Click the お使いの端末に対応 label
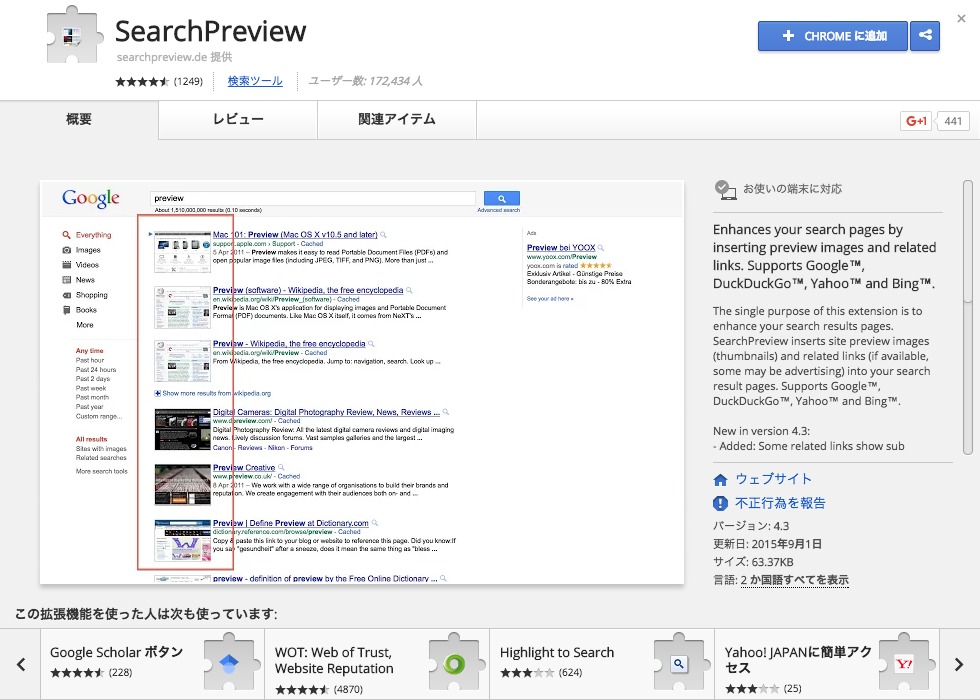This screenshot has height=700, width=980. coord(792,189)
